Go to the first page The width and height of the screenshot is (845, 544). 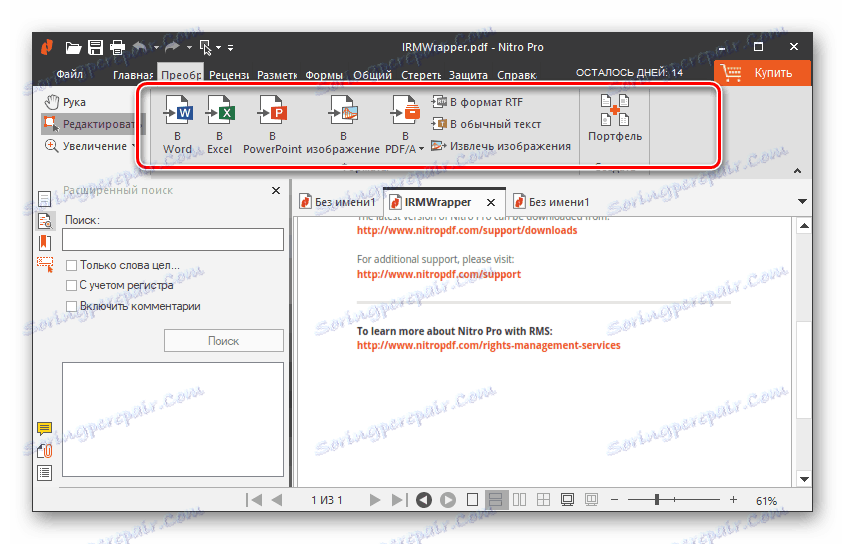pyautogui.click(x=254, y=500)
